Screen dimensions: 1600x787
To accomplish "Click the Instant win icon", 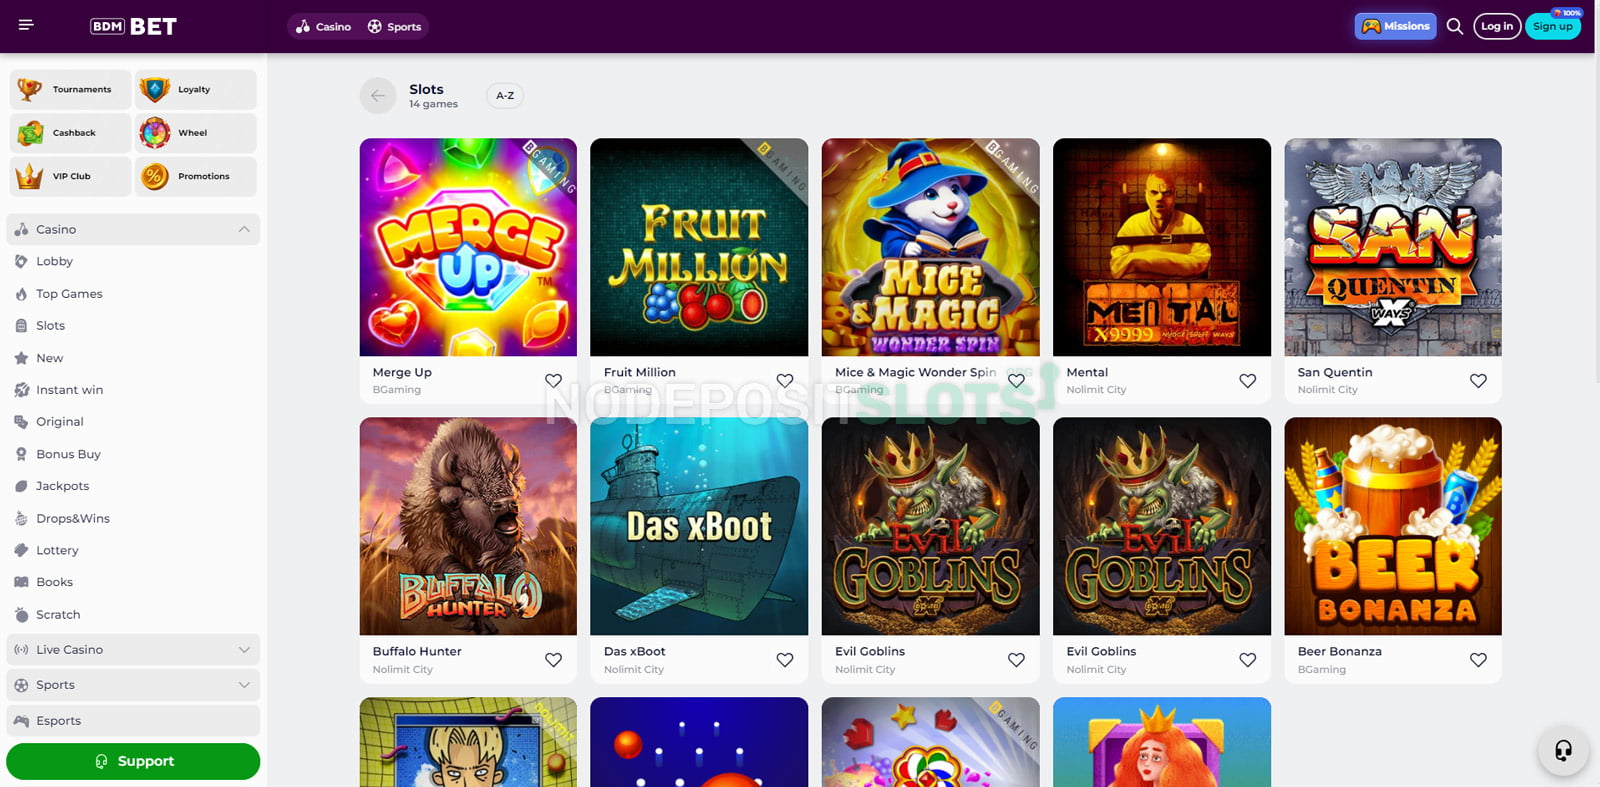I will click(21, 390).
